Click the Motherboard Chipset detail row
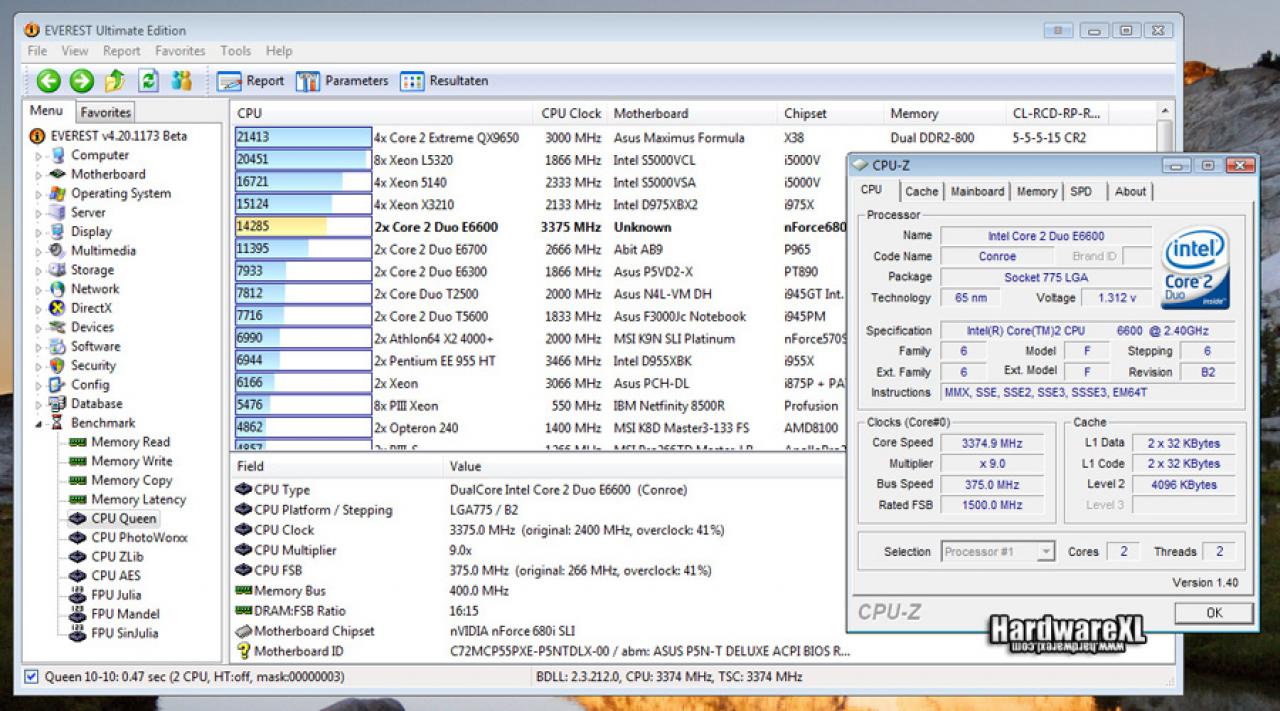Viewport: 1280px width, 711px height. (x=540, y=631)
